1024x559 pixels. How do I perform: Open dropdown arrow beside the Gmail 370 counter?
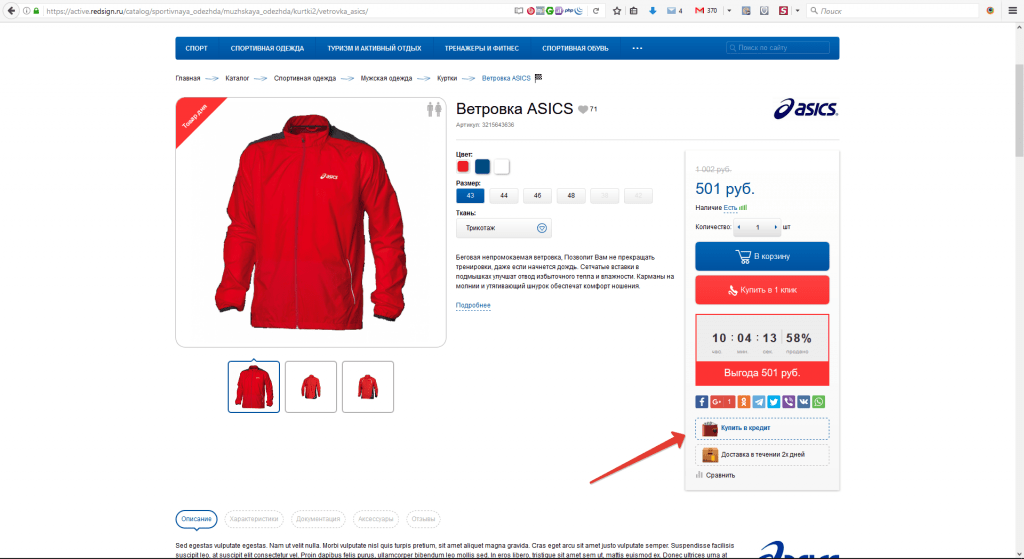[729, 10]
